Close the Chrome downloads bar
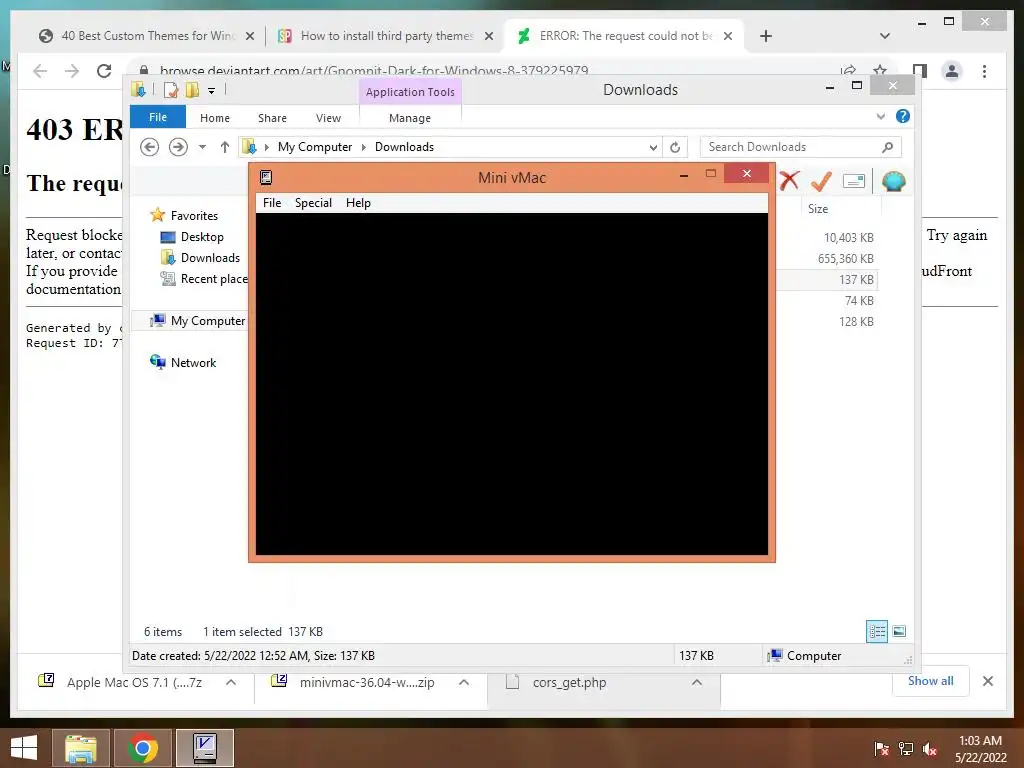 988,681
